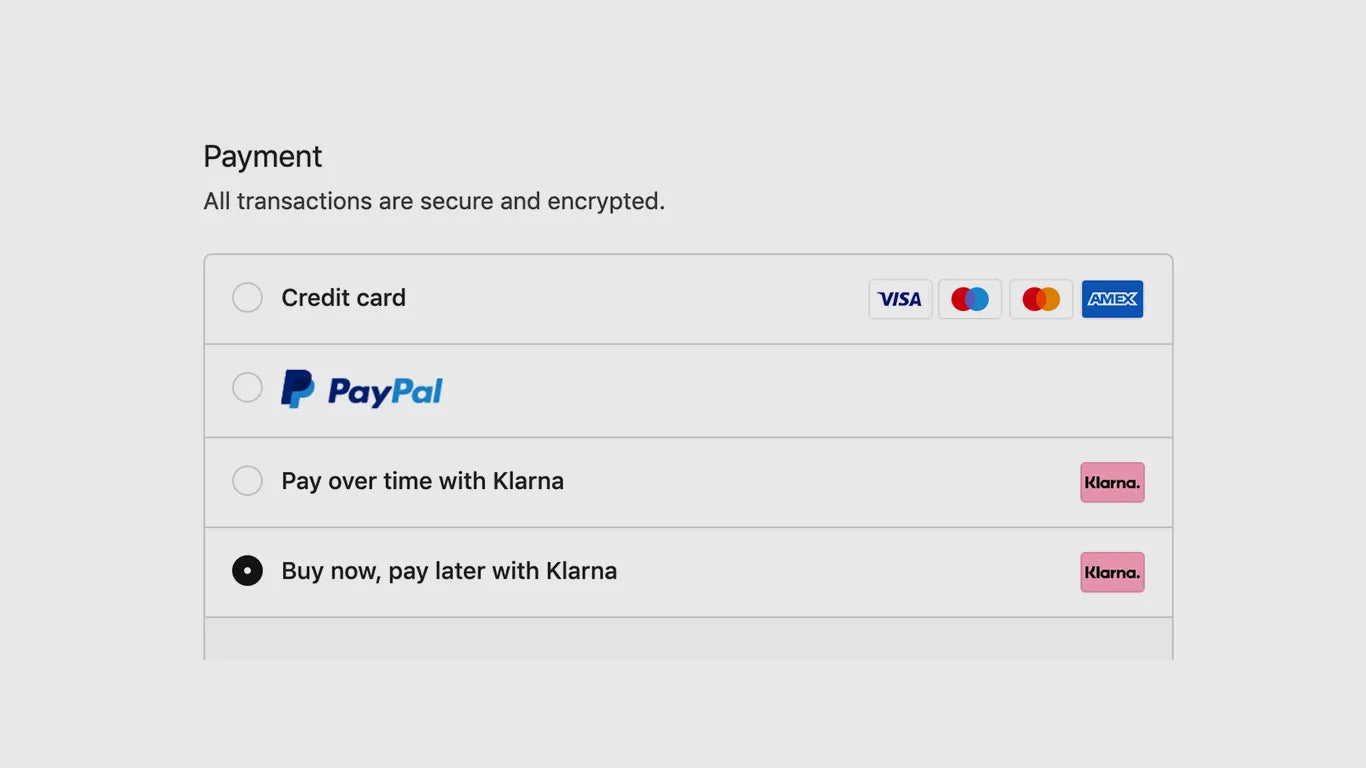Click empty space right of PayPal logo
The image size is (1366, 768).
click(x=800, y=391)
